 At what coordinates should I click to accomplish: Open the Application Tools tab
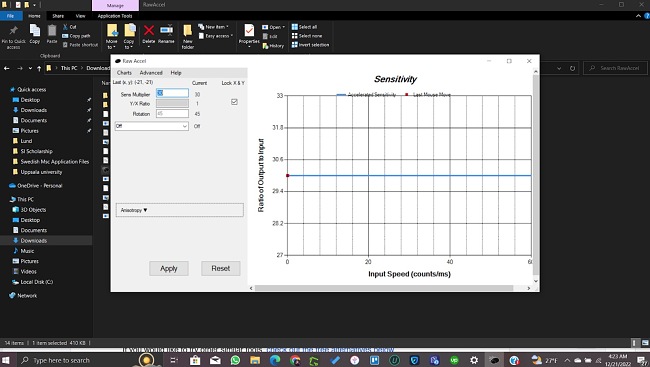pos(115,16)
